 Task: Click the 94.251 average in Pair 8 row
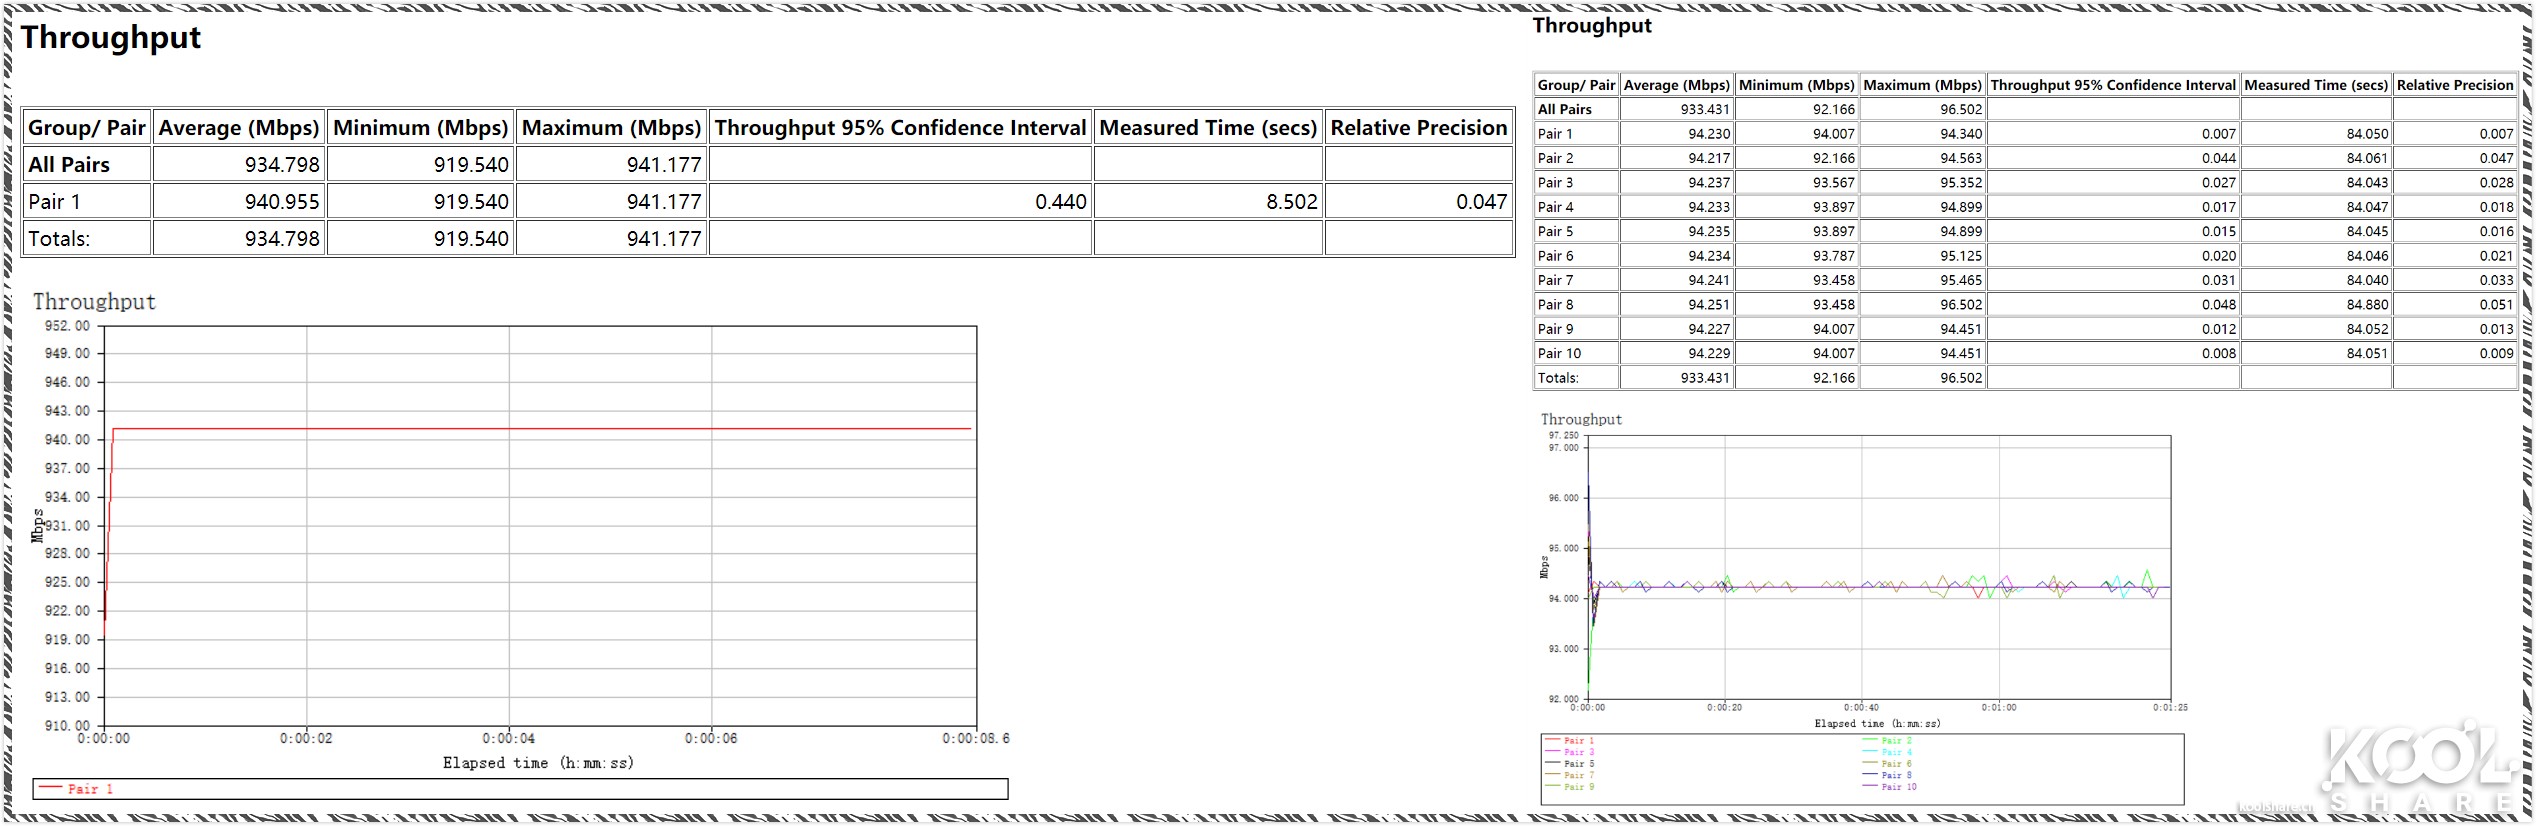(1708, 305)
